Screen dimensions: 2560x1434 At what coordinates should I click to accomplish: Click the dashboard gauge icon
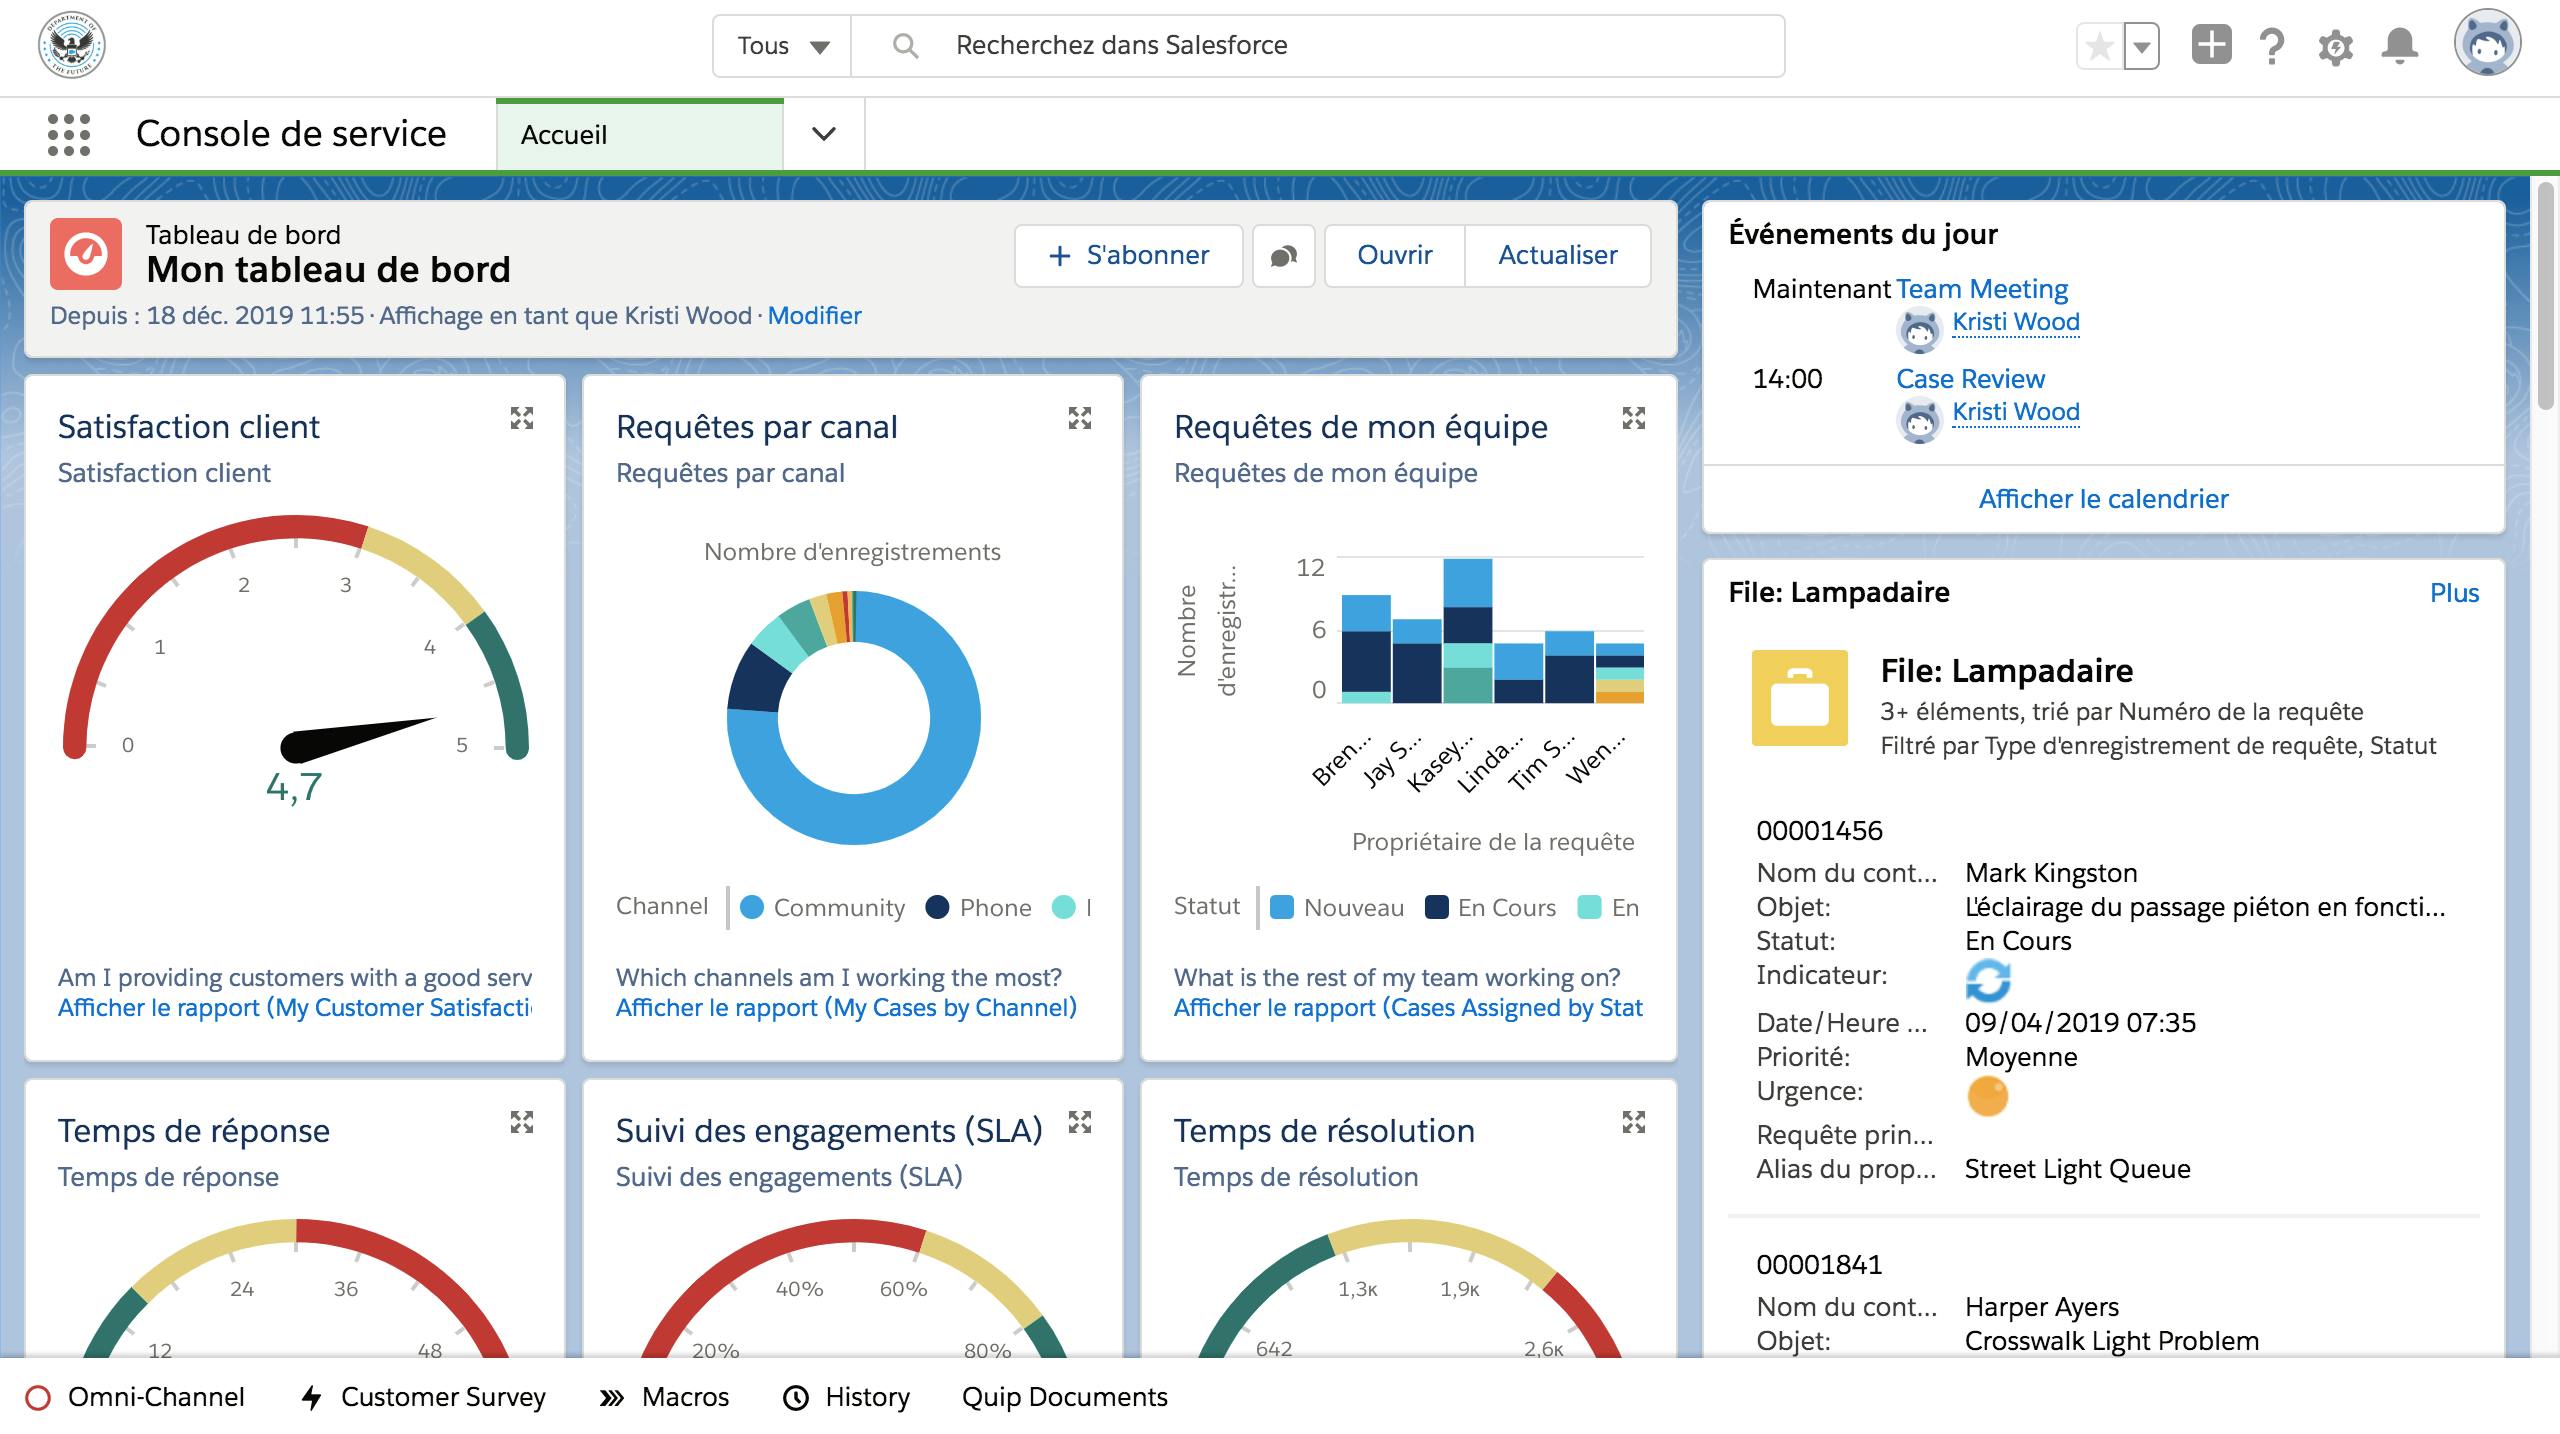pos(86,254)
